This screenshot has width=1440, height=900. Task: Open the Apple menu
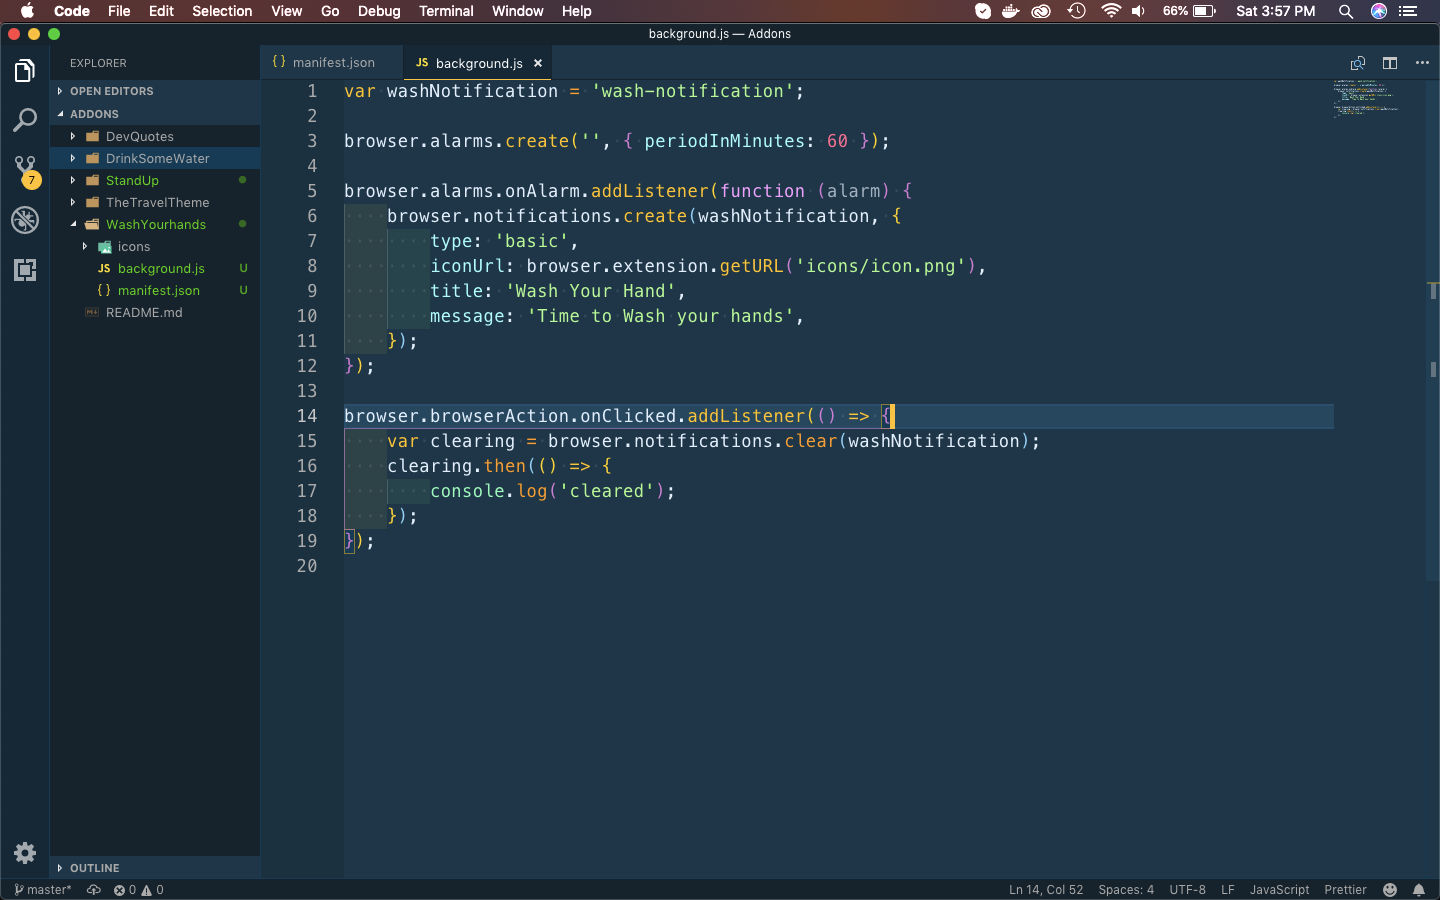click(27, 11)
